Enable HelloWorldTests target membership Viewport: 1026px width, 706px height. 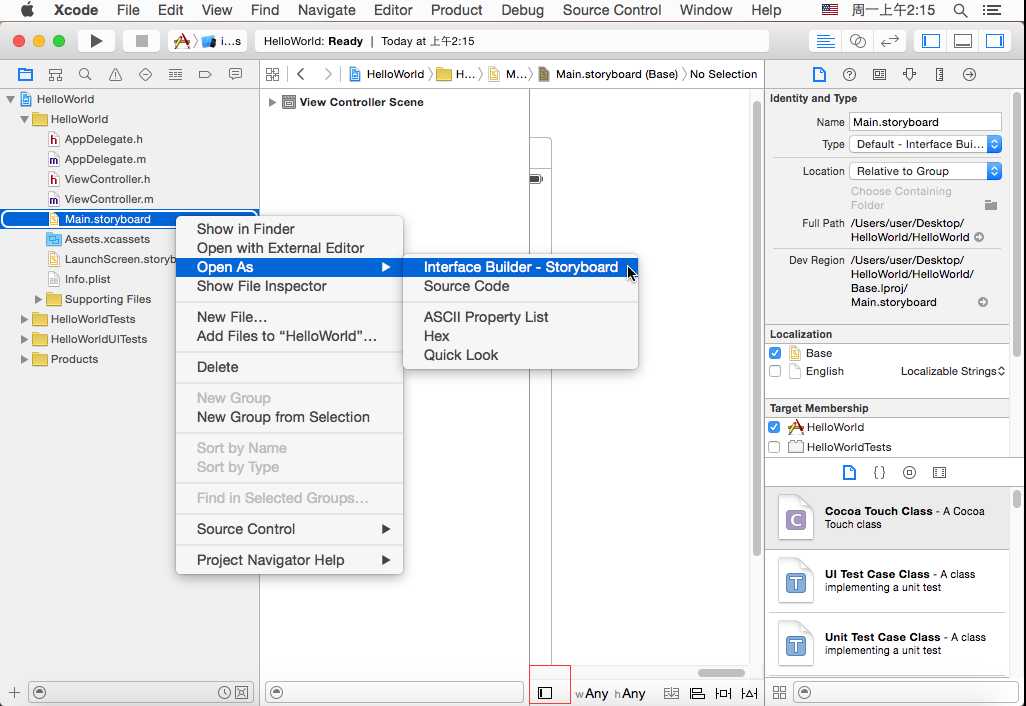point(774,447)
